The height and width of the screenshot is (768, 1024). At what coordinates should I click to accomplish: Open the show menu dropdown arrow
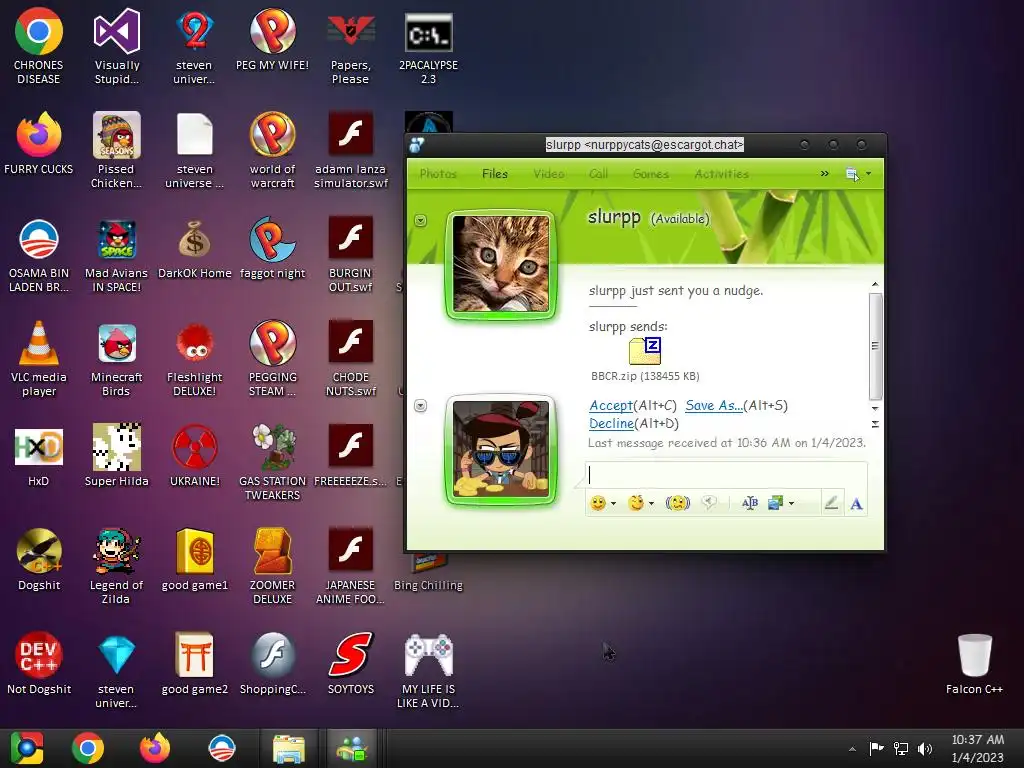tap(869, 174)
